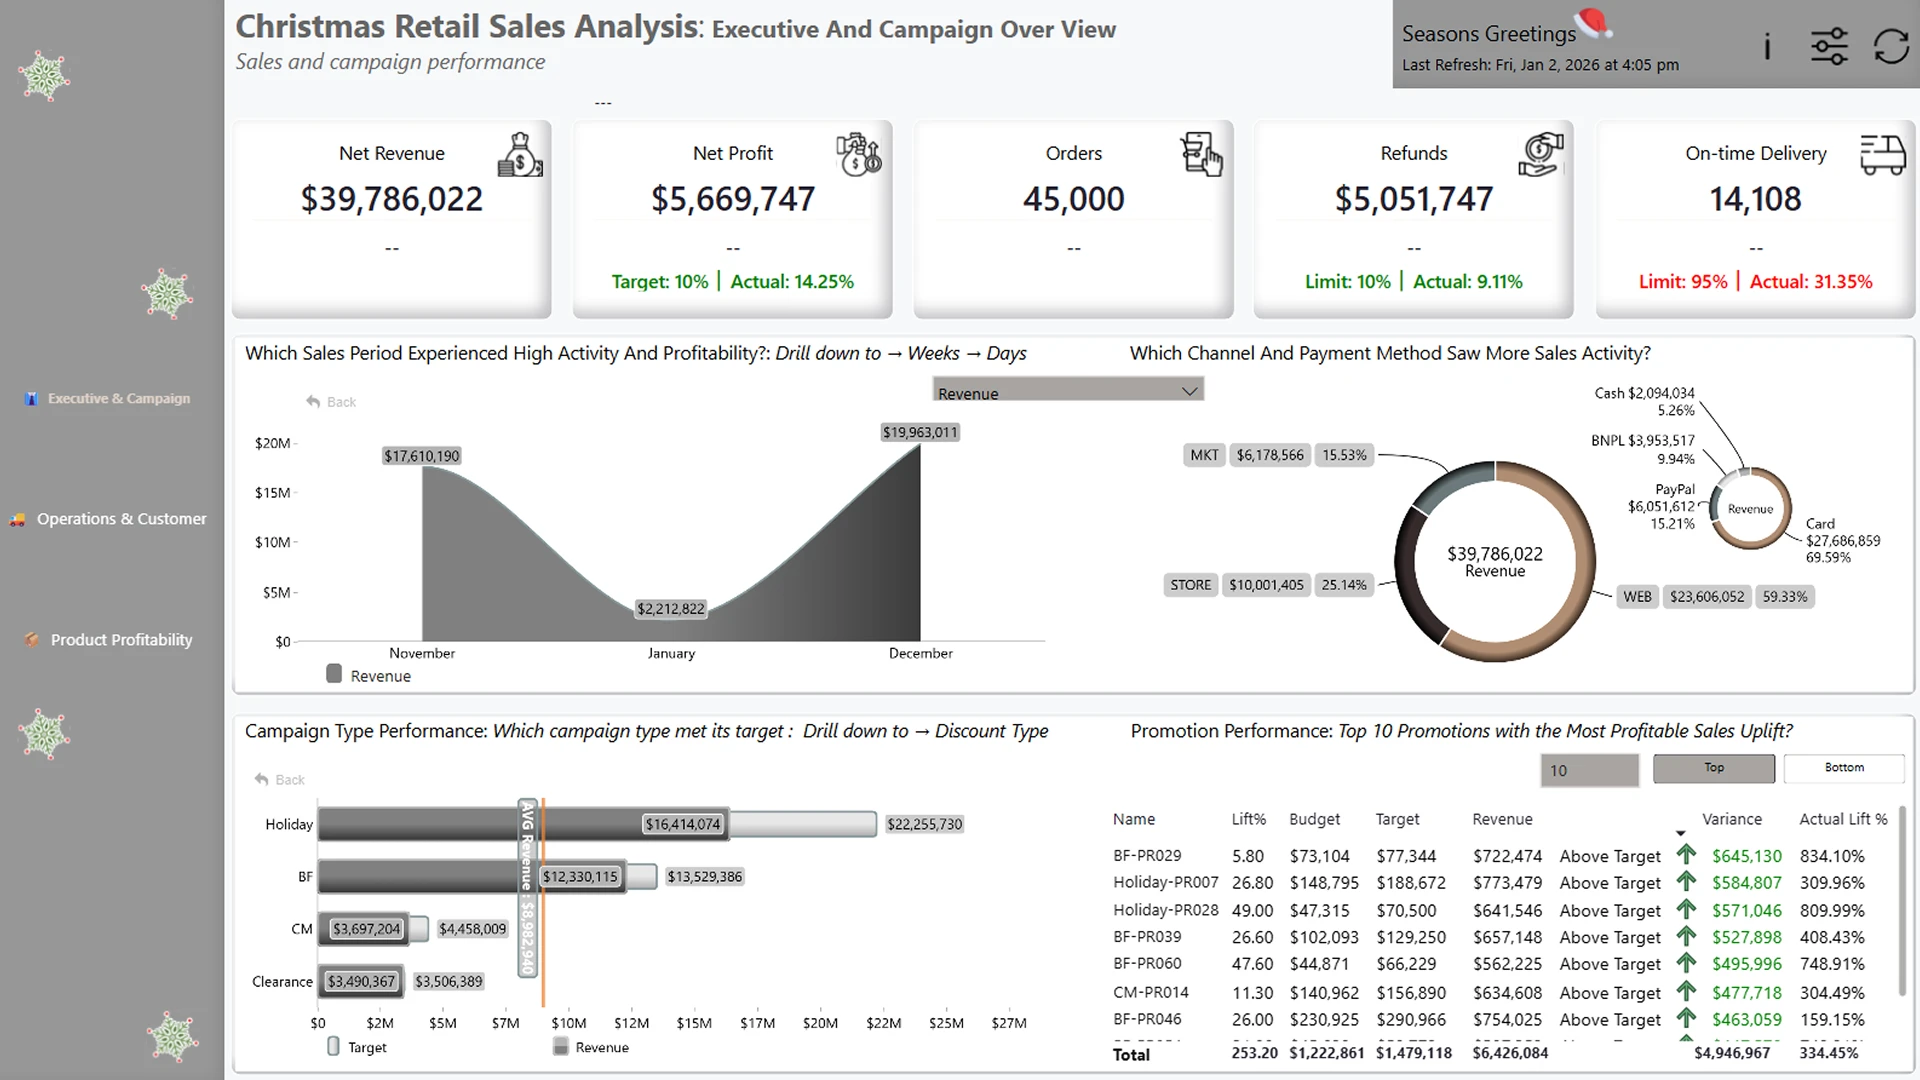Click the top N input field showing 10
This screenshot has width=1920, height=1080.
point(1589,770)
